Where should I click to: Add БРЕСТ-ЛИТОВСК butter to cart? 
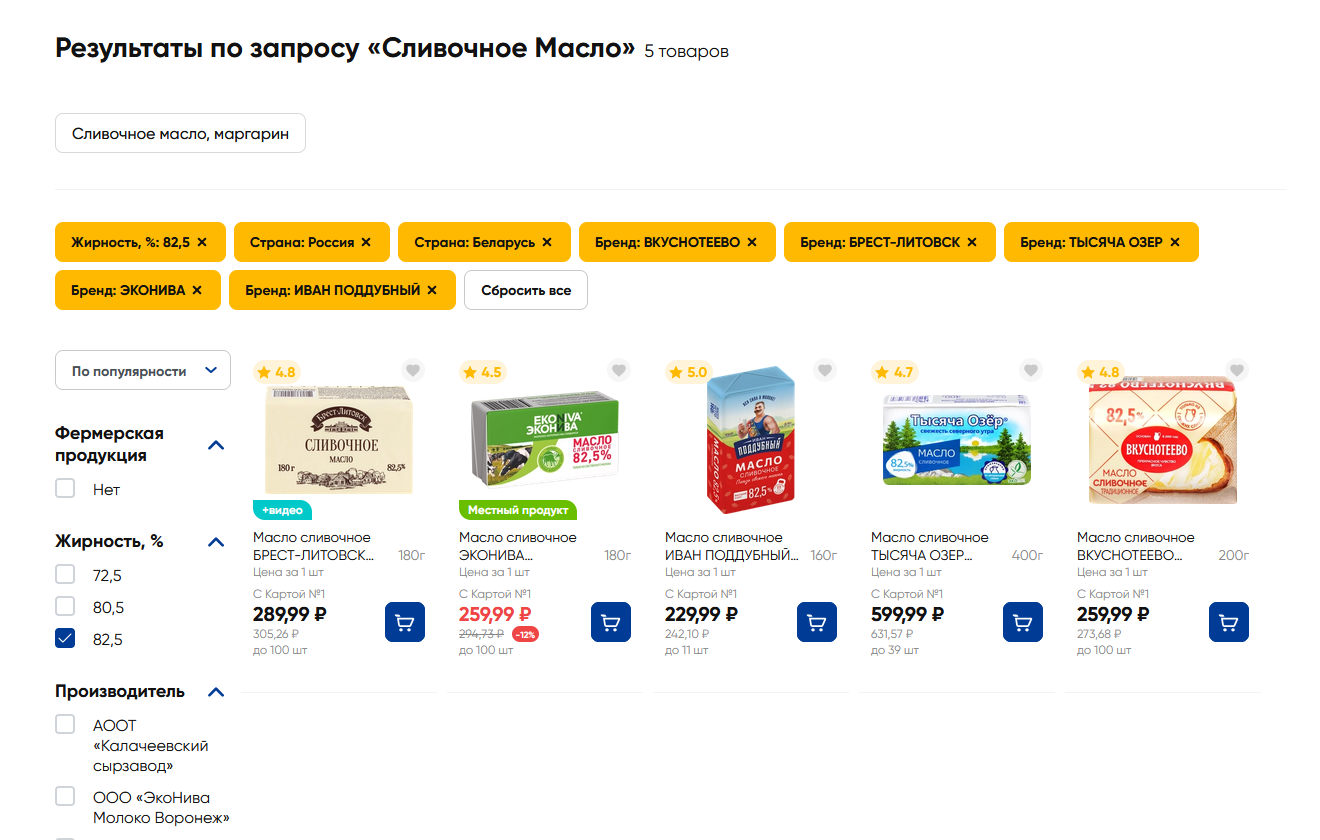405,622
